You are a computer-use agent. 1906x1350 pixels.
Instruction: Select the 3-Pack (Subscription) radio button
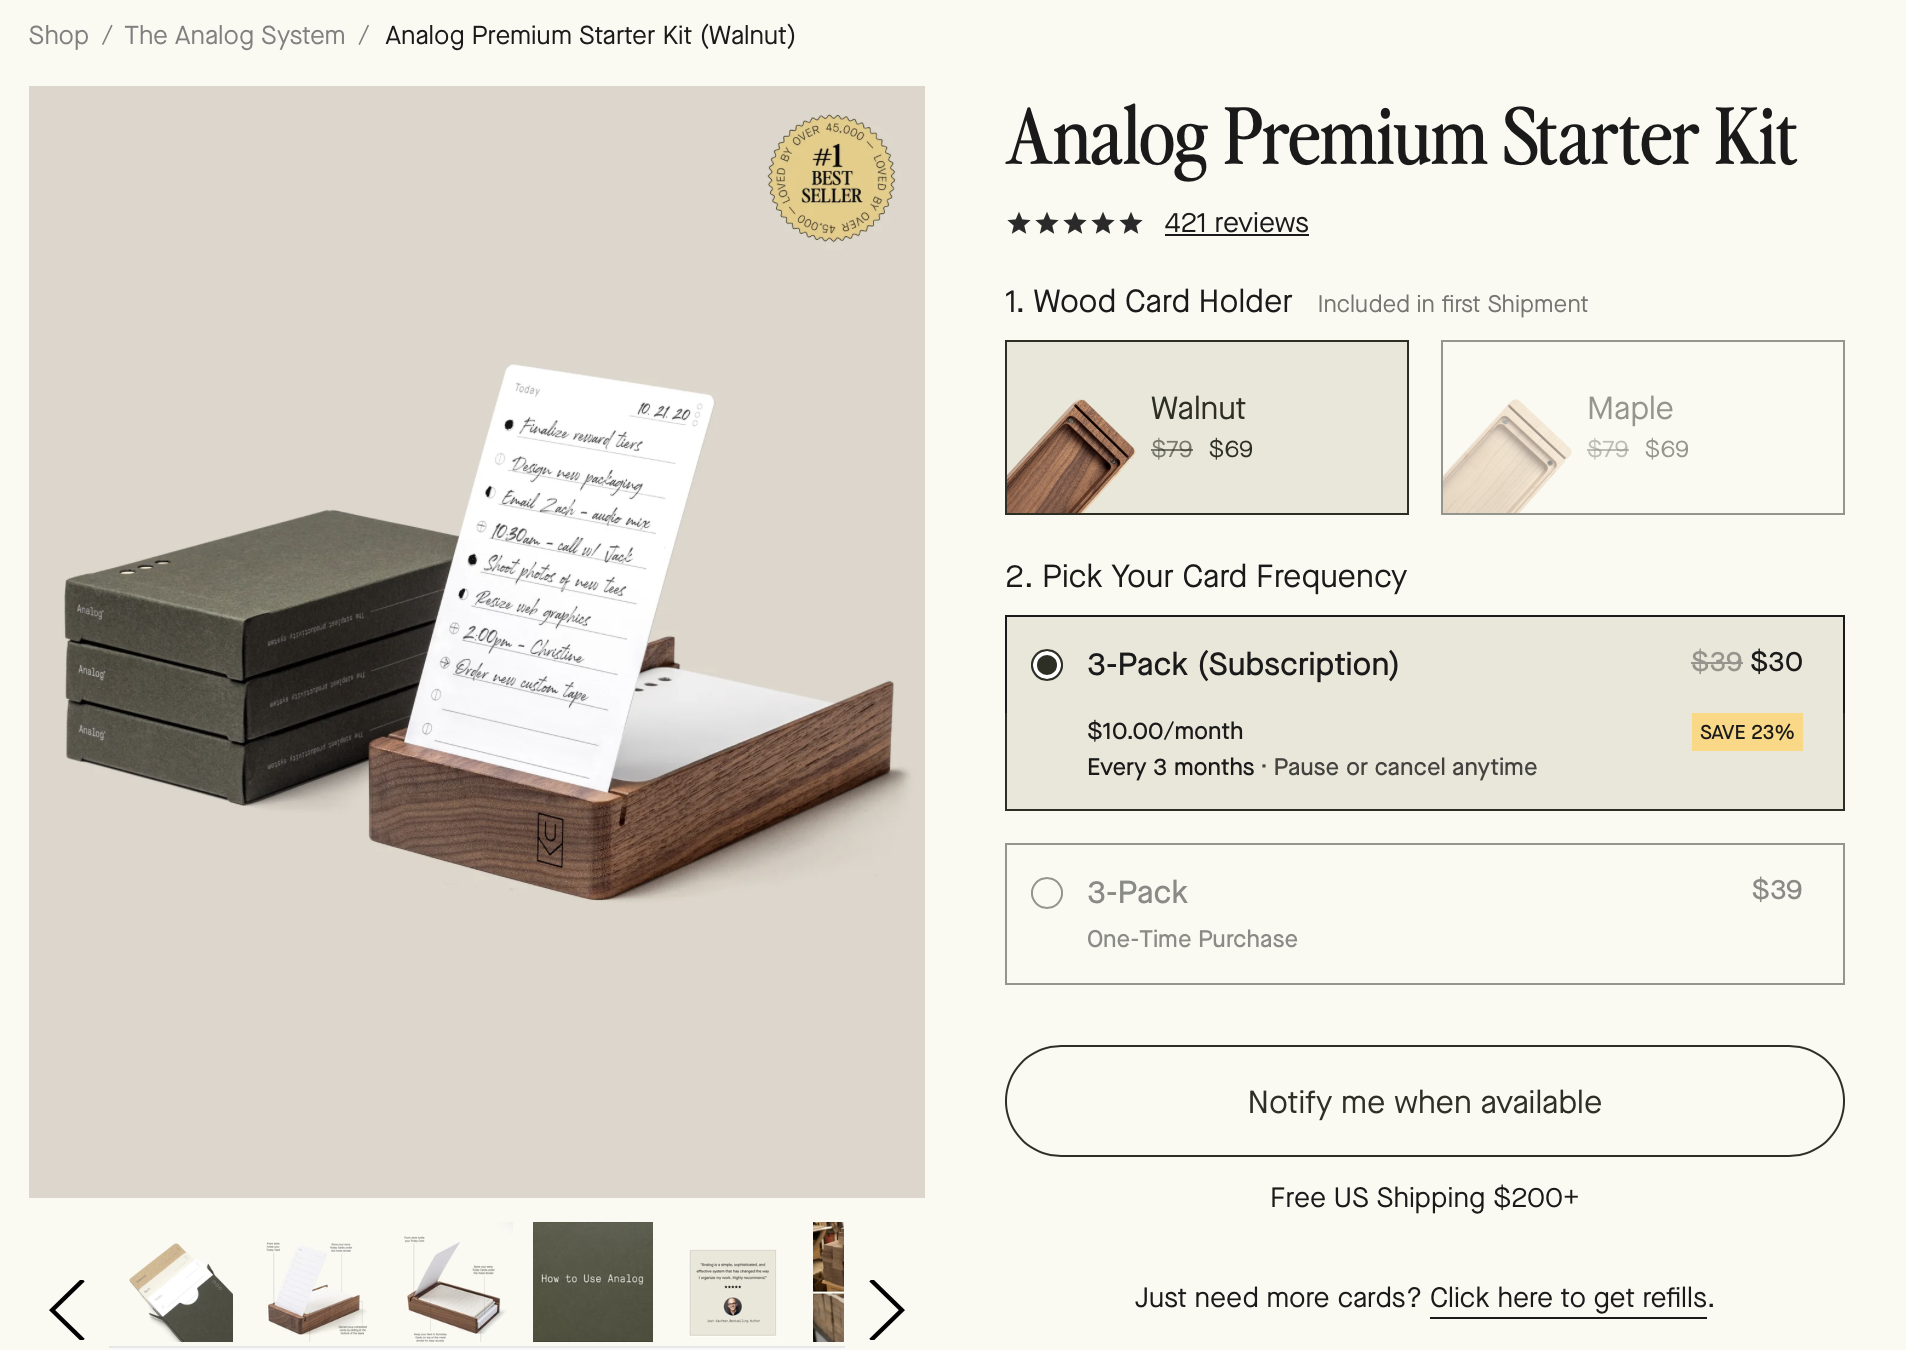tap(1047, 665)
